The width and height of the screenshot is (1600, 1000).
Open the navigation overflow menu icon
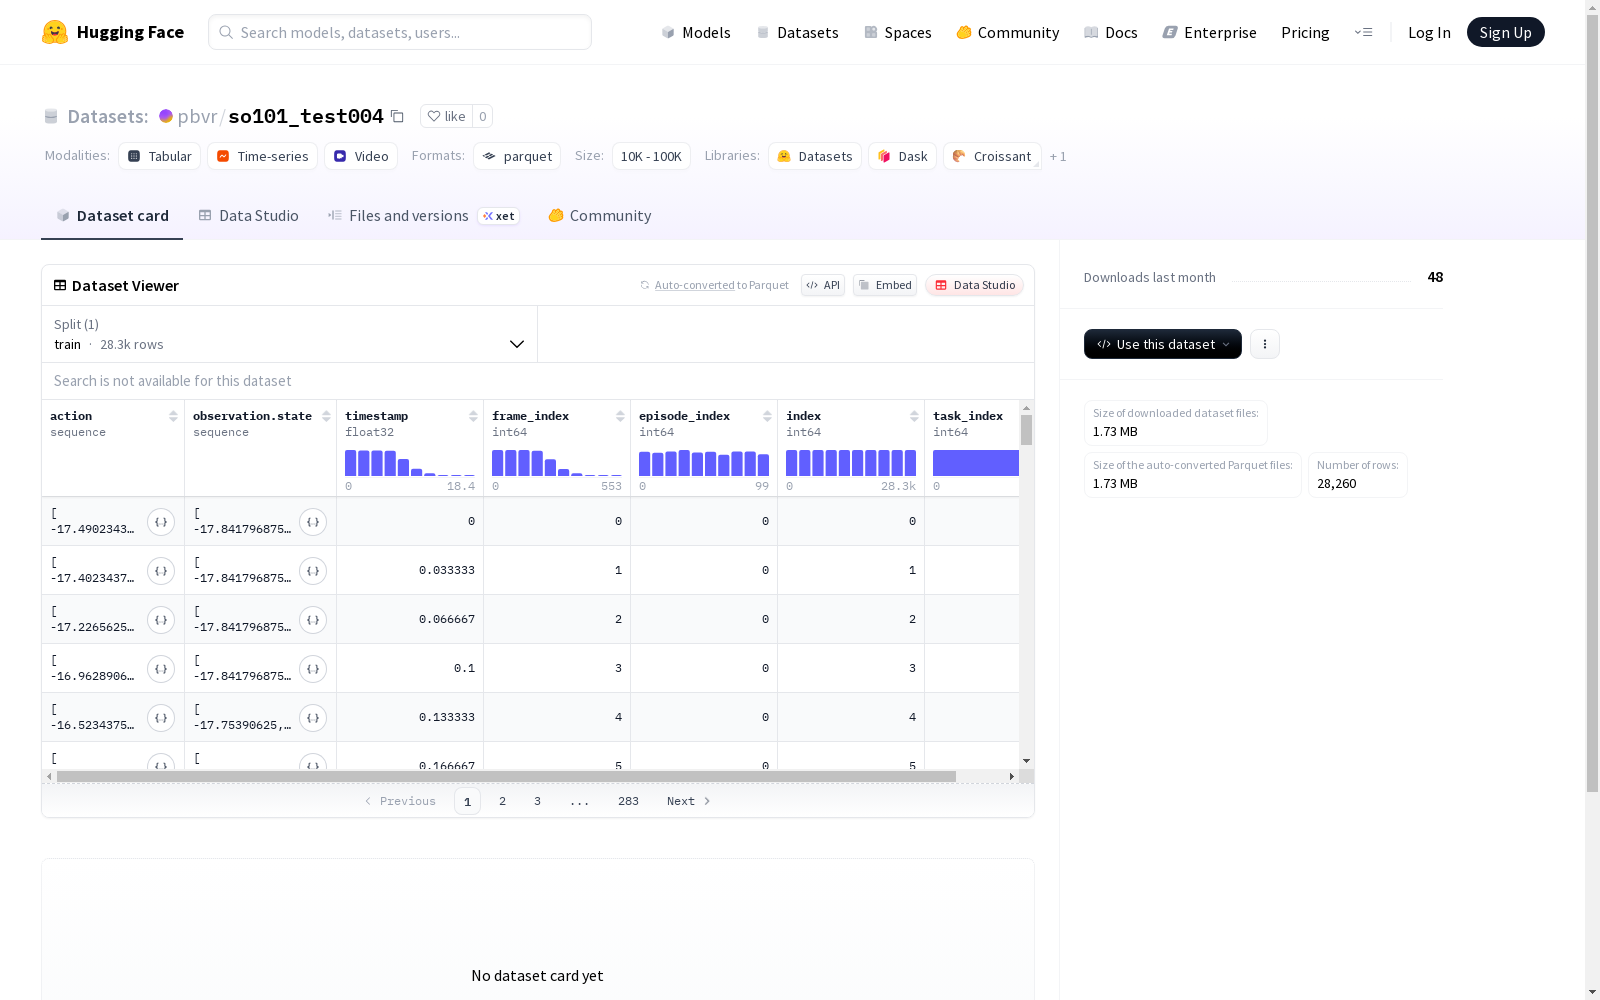(1363, 32)
